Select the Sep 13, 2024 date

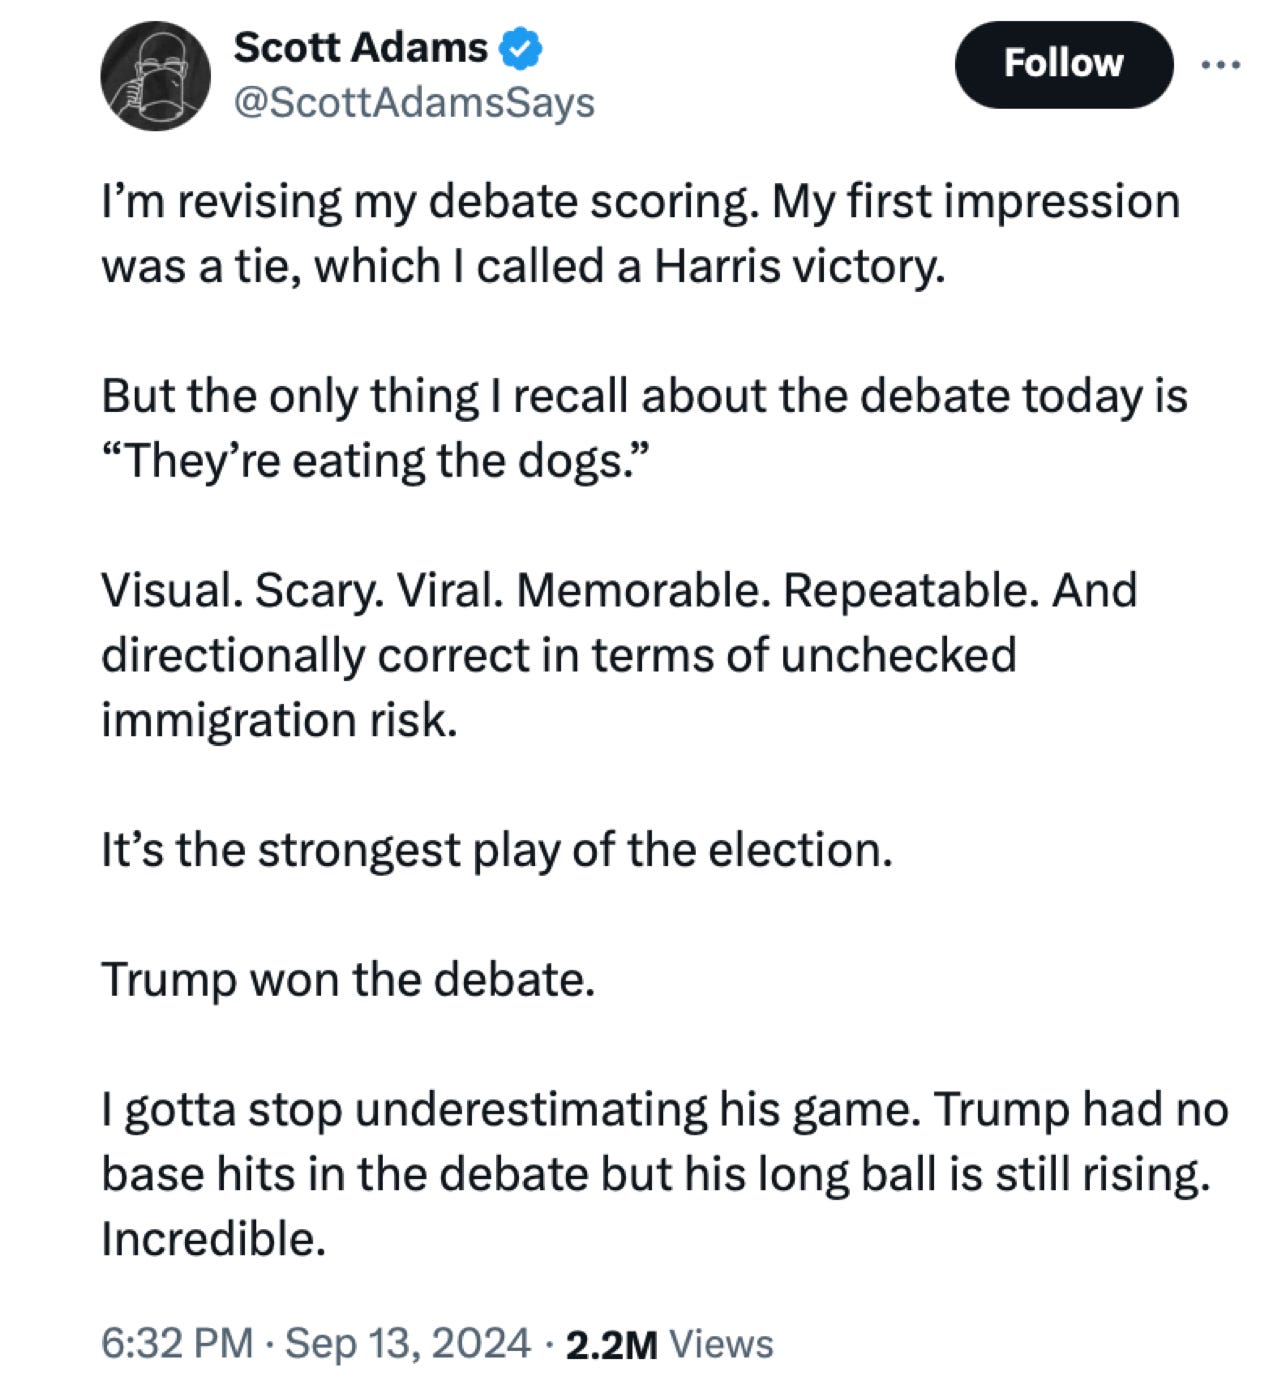coord(408,1343)
